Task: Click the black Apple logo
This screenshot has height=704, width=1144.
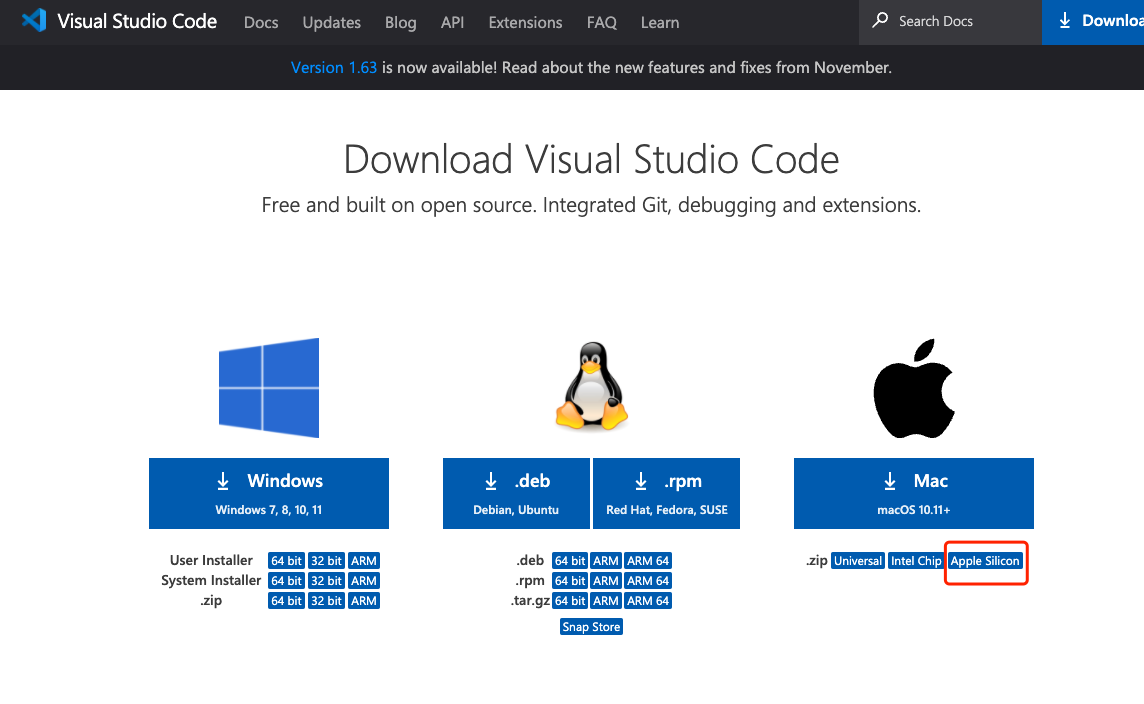Action: click(914, 387)
